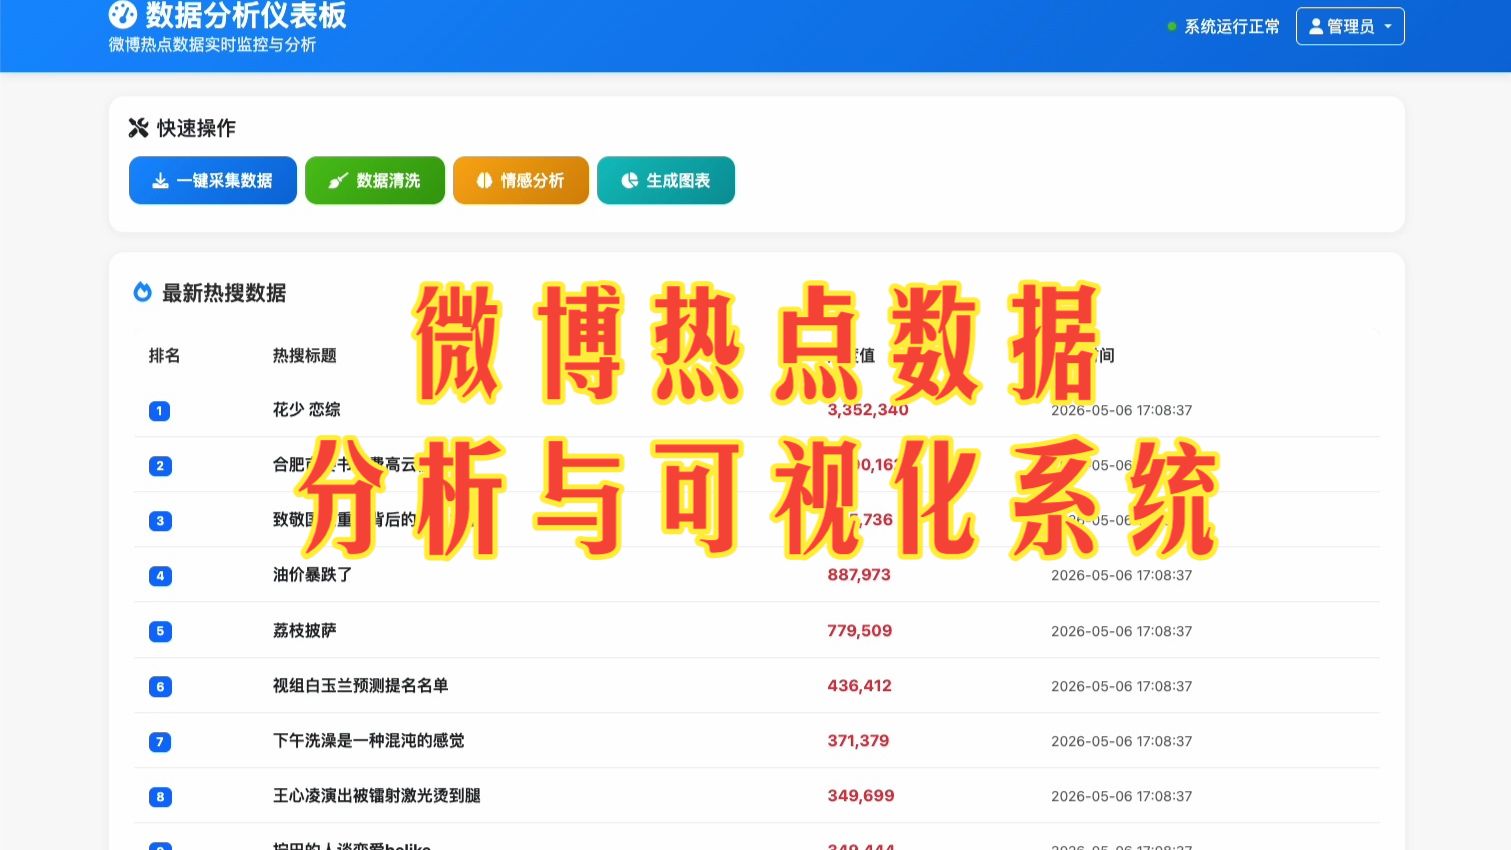Click the heat value 349,699

pyautogui.click(x=861, y=796)
